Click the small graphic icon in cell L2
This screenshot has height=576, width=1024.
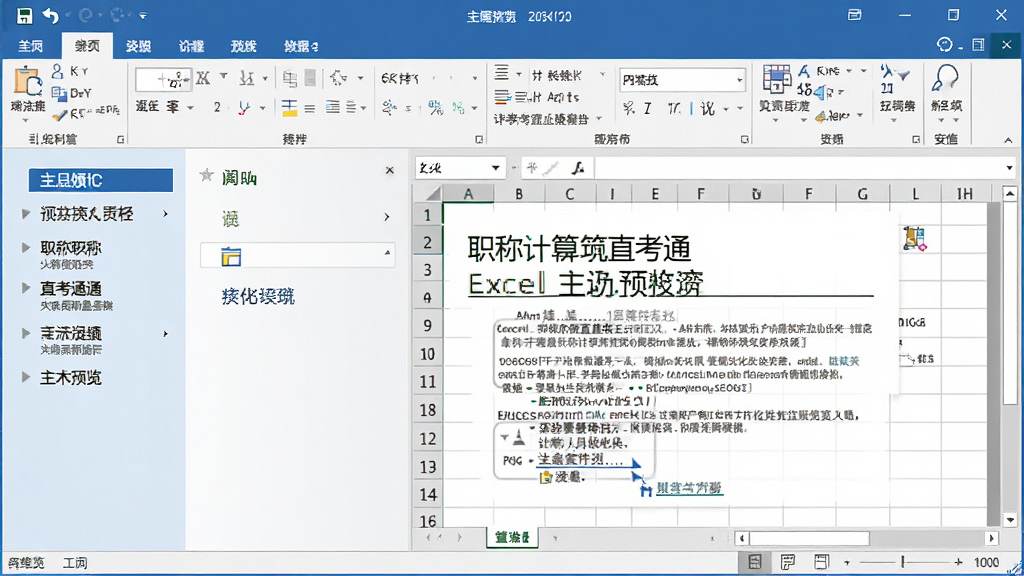pos(914,238)
